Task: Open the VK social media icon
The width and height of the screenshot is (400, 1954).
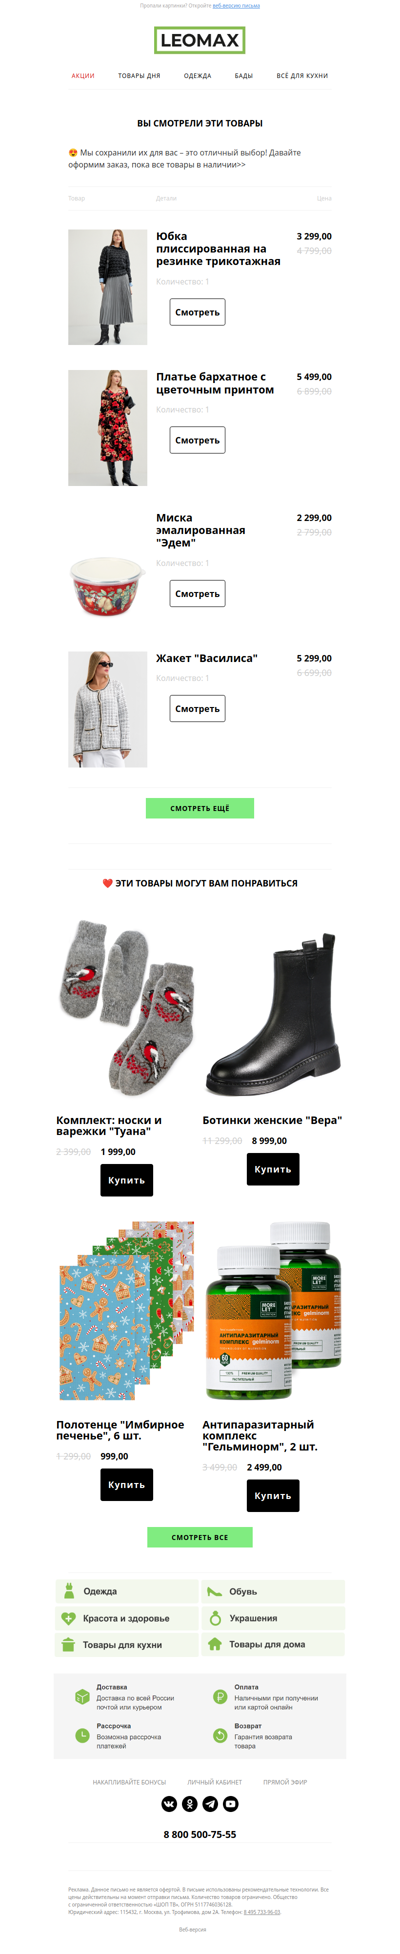Action: point(169,1803)
